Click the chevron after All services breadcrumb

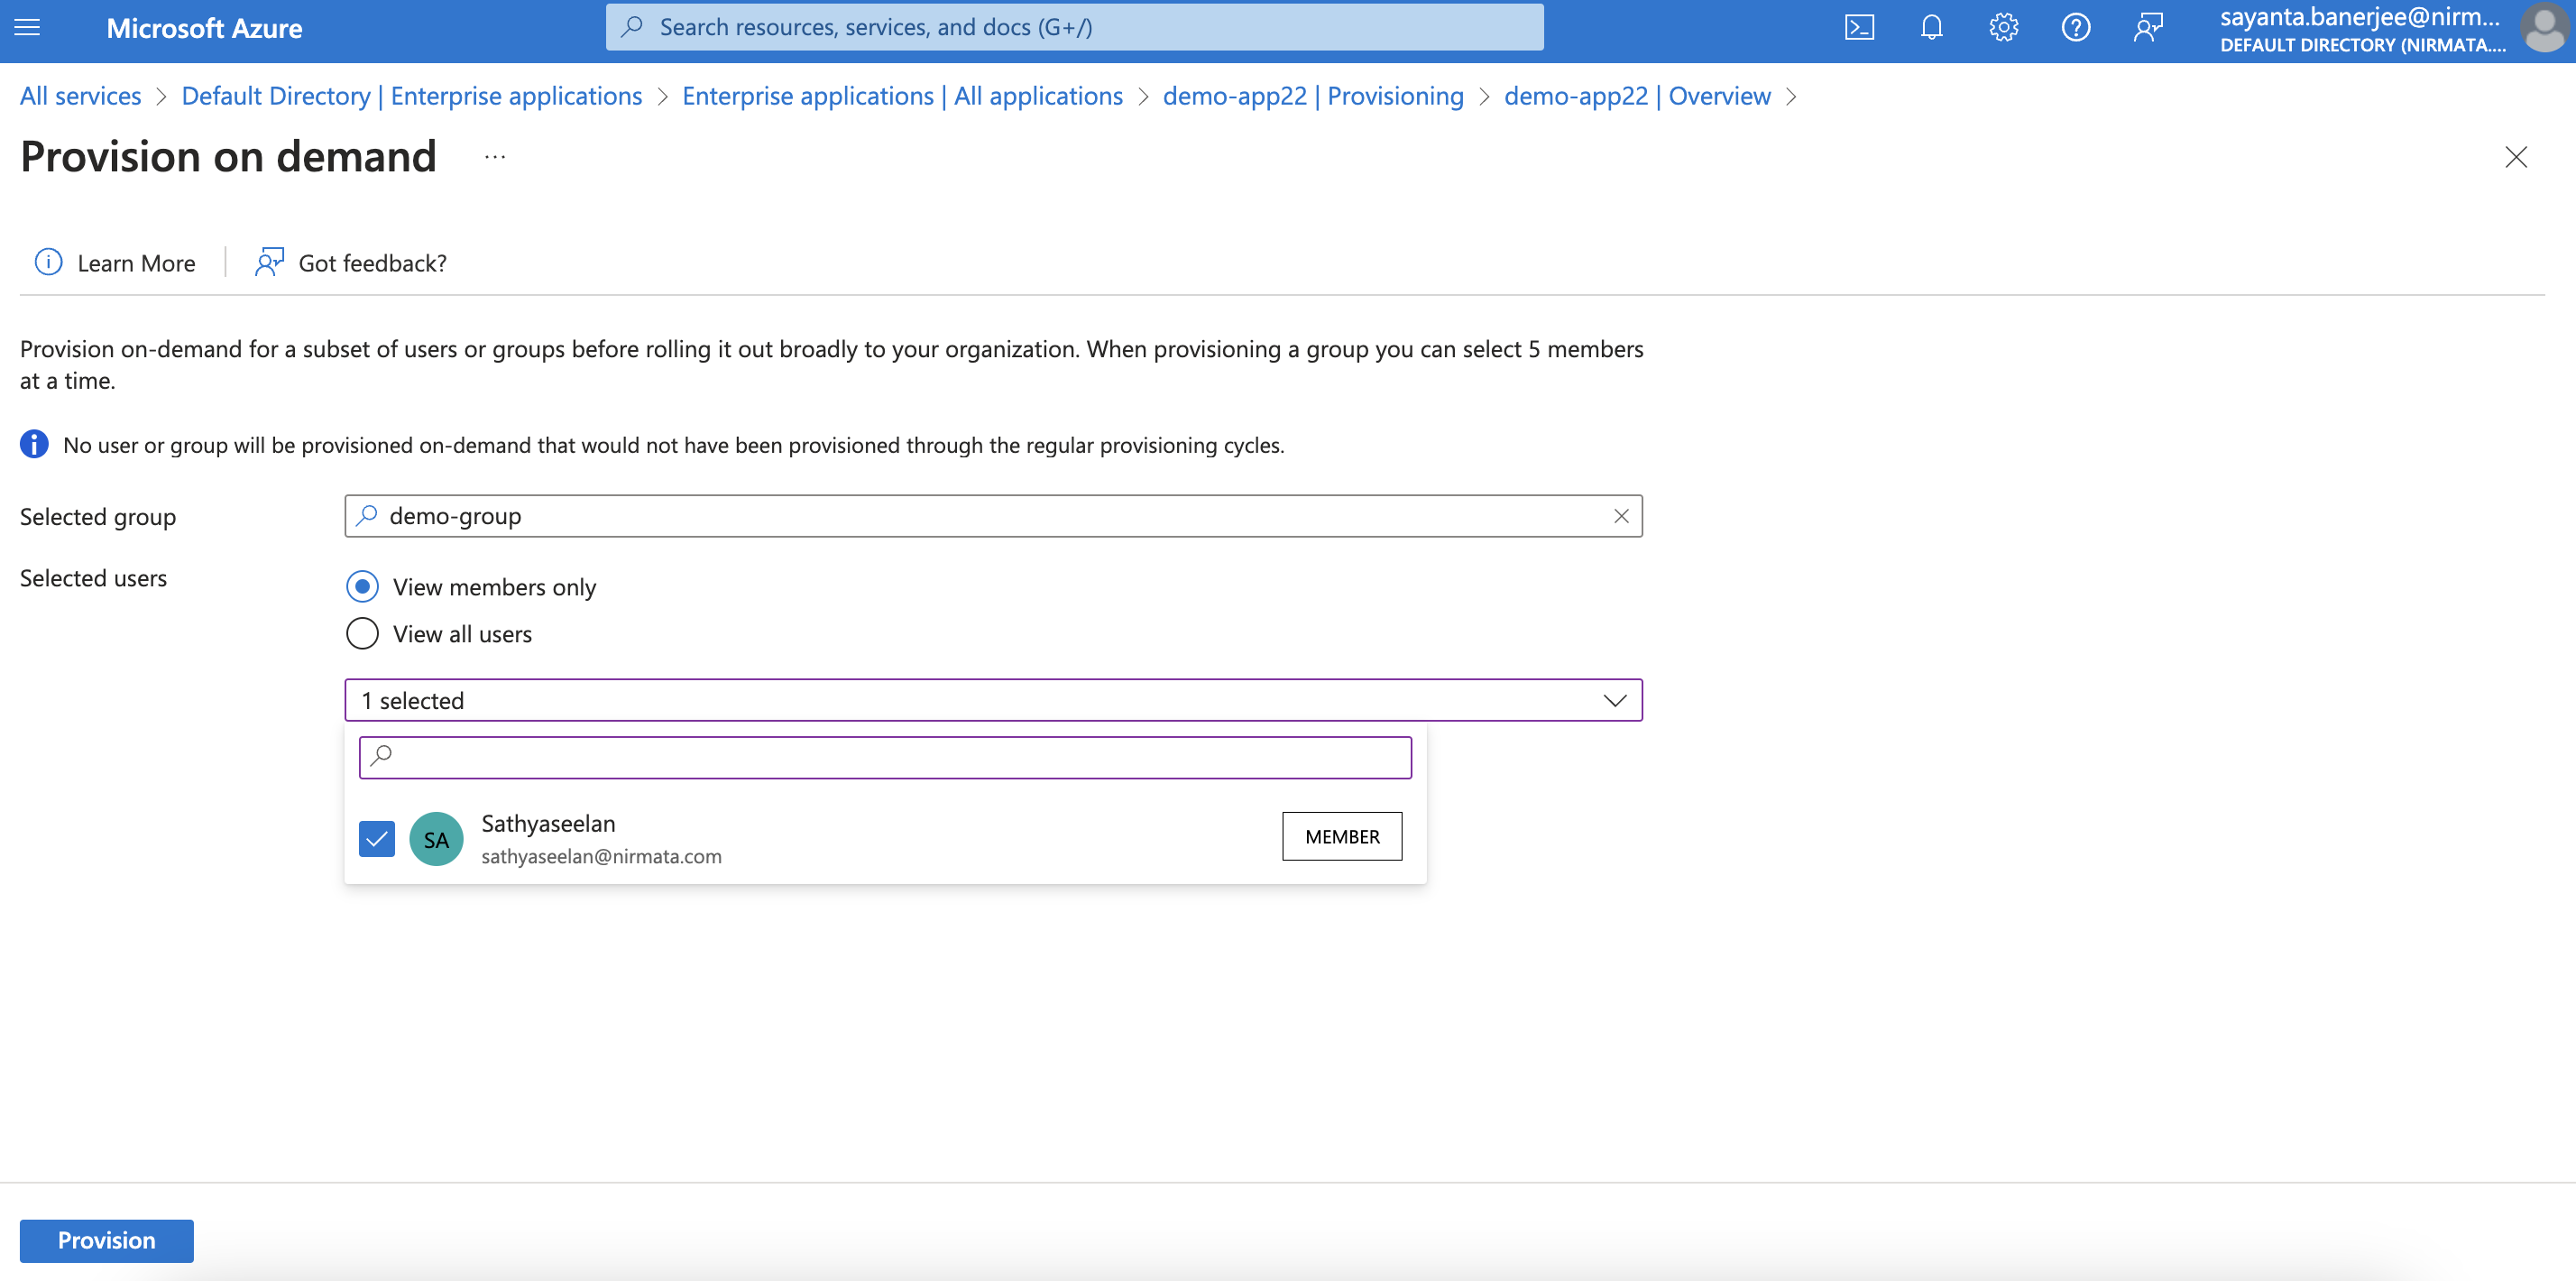pyautogui.click(x=161, y=96)
